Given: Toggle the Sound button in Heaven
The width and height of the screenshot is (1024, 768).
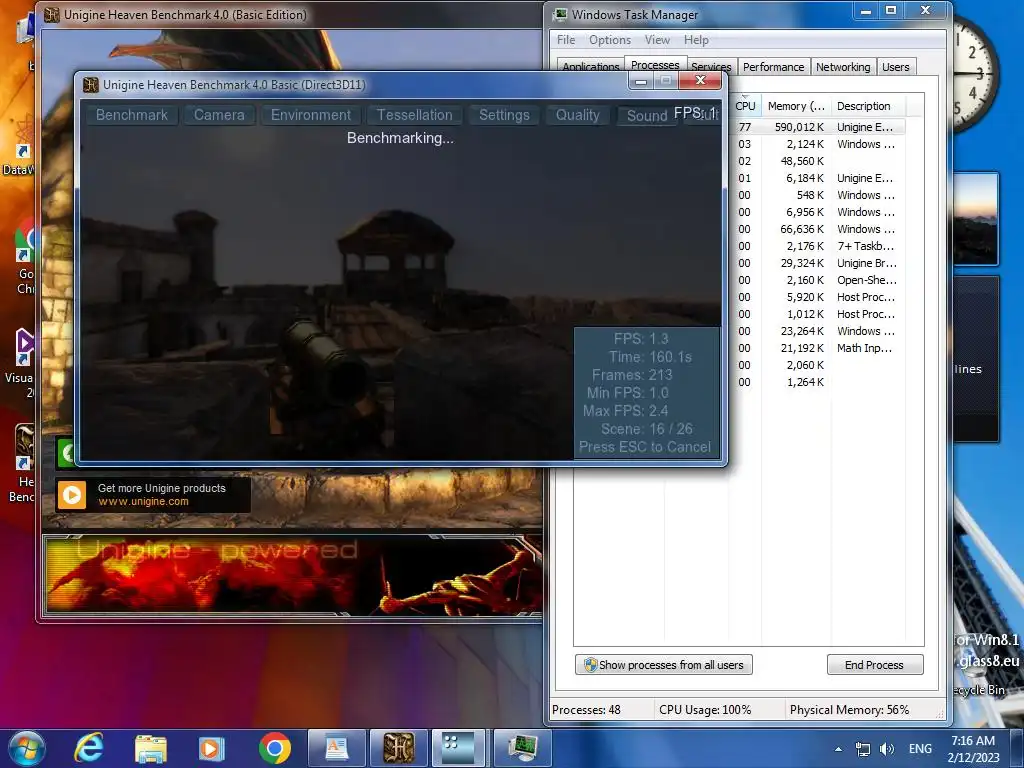Looking at the screenshot, I should pos(647,116).
